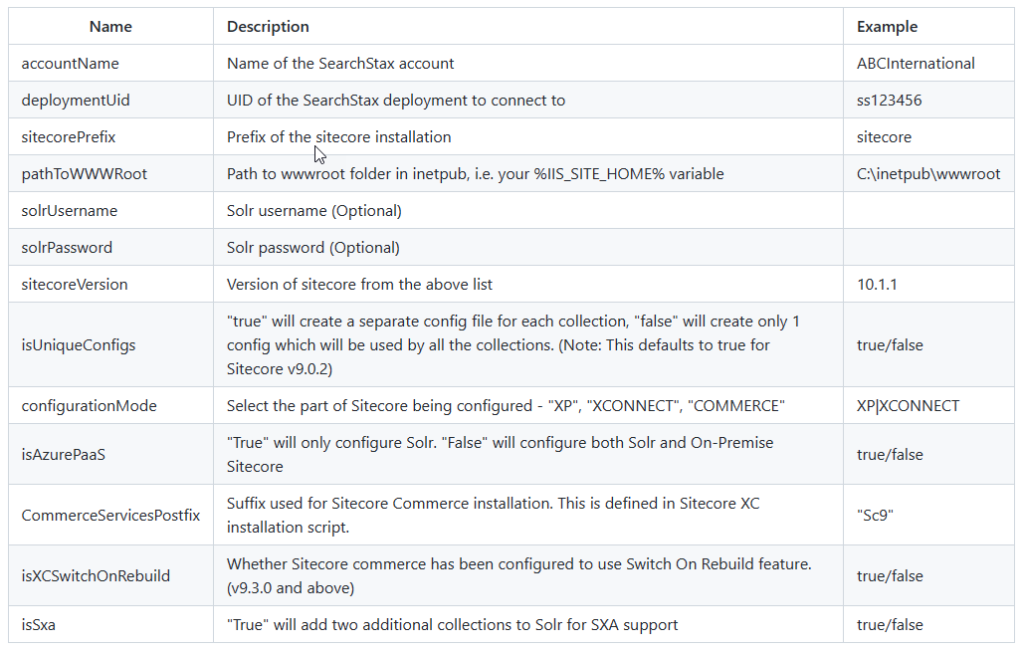The width and height of the screenshot is (1024, 650).
Task: Select the 'sitecoreVersion' parameter name
Action: (74, 284)
